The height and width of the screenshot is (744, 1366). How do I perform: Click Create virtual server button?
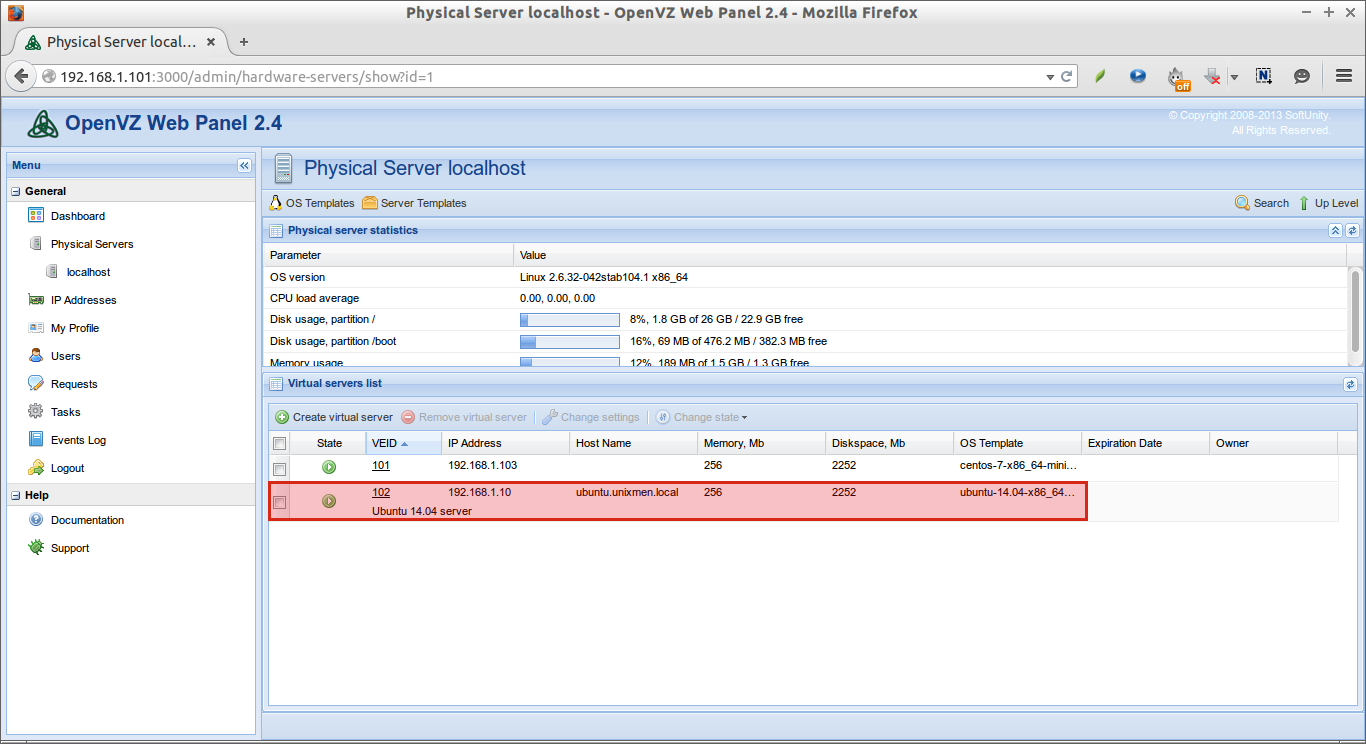coord(334,417)
